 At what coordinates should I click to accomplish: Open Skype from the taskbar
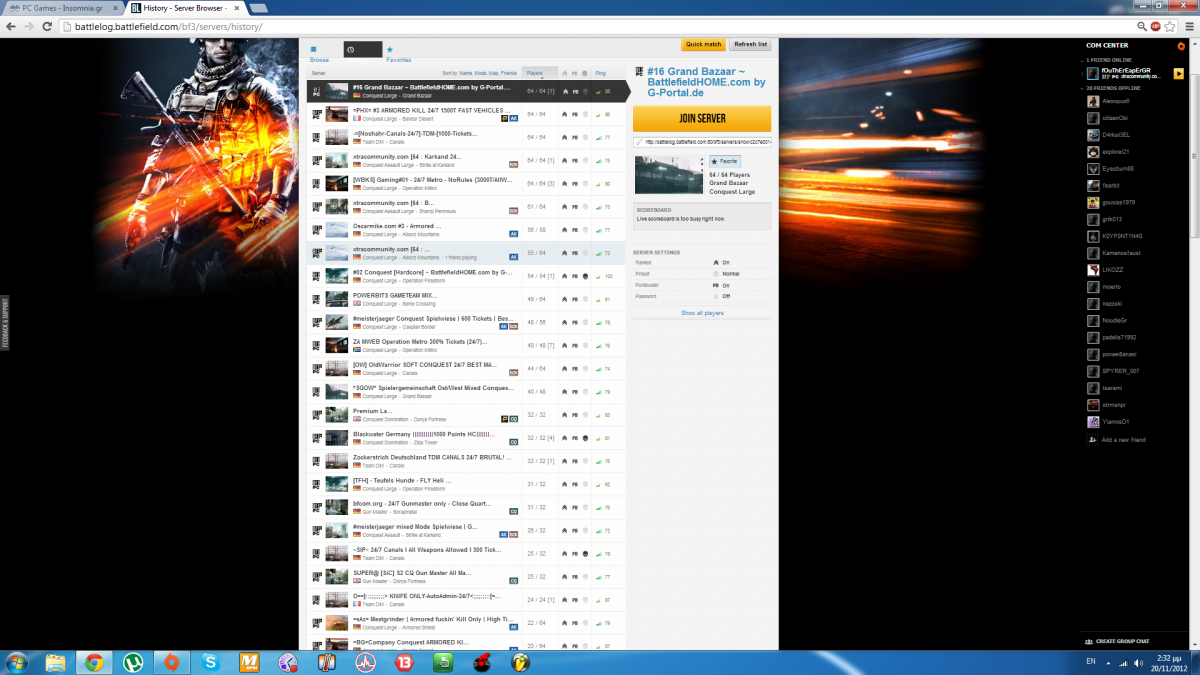(x=210, y=661)
